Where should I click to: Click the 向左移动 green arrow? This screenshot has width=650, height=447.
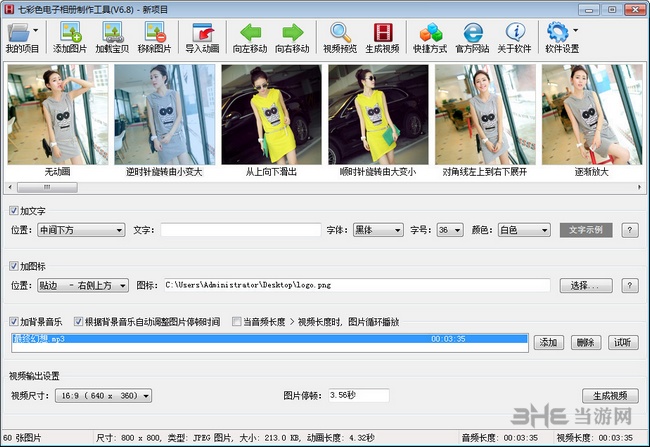(250, 32)
